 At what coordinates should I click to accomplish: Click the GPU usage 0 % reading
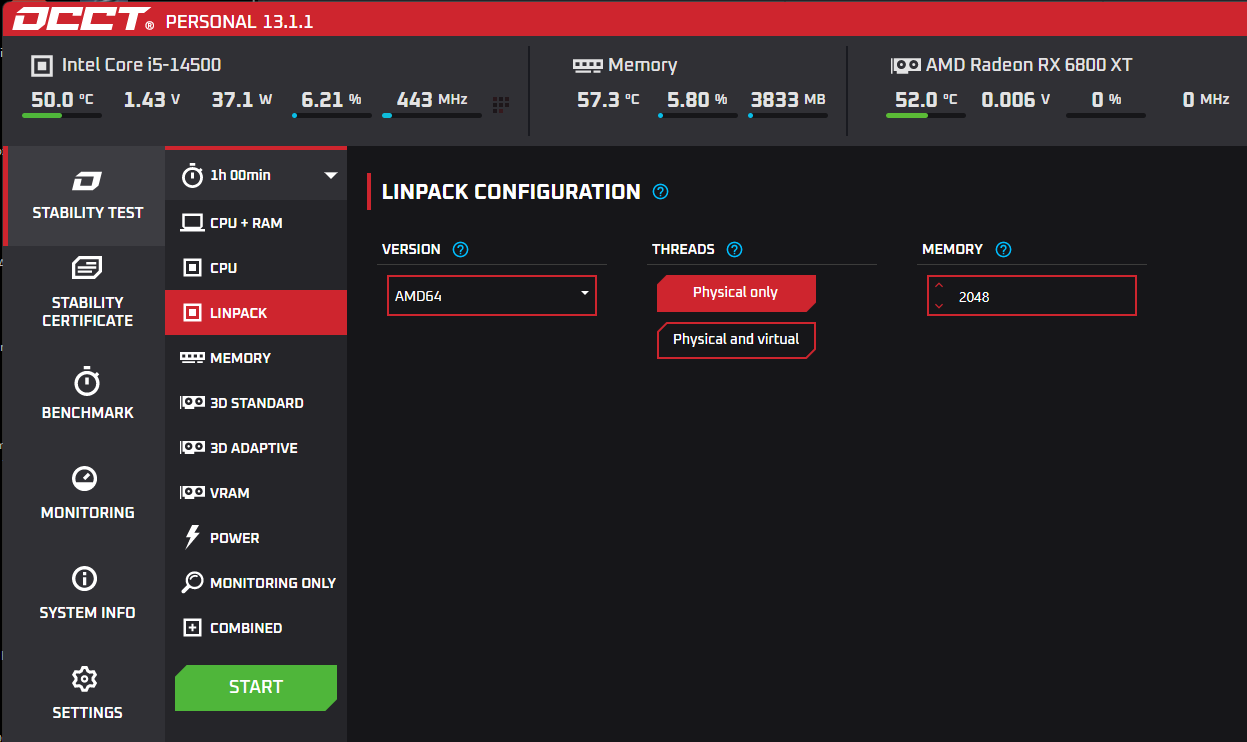1106,100
